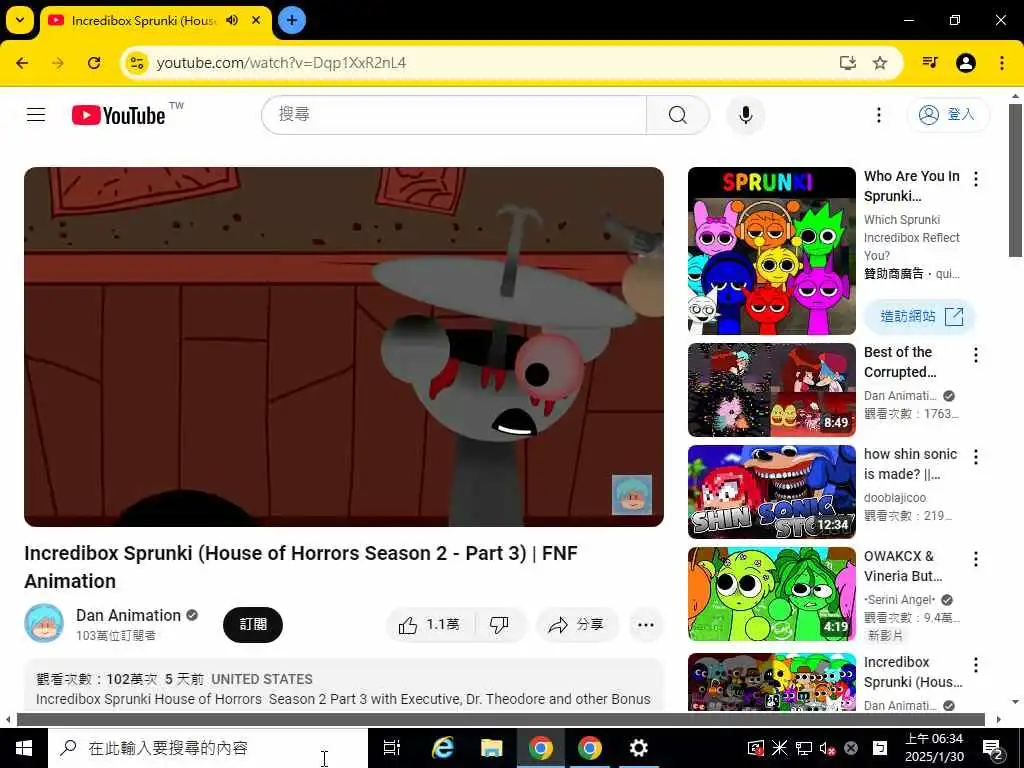
Task: Open a new tab with plus button
Action: pyautogui.click(x=291, y=20)
